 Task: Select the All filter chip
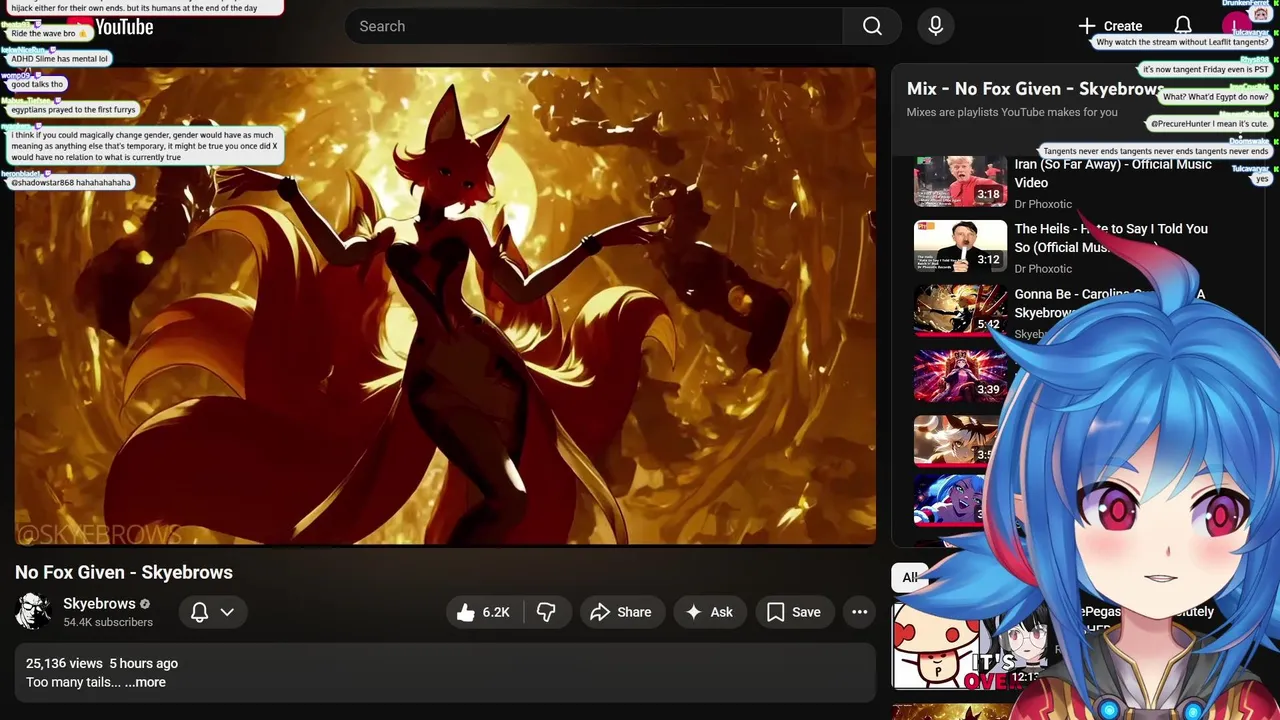click(909, 577)
